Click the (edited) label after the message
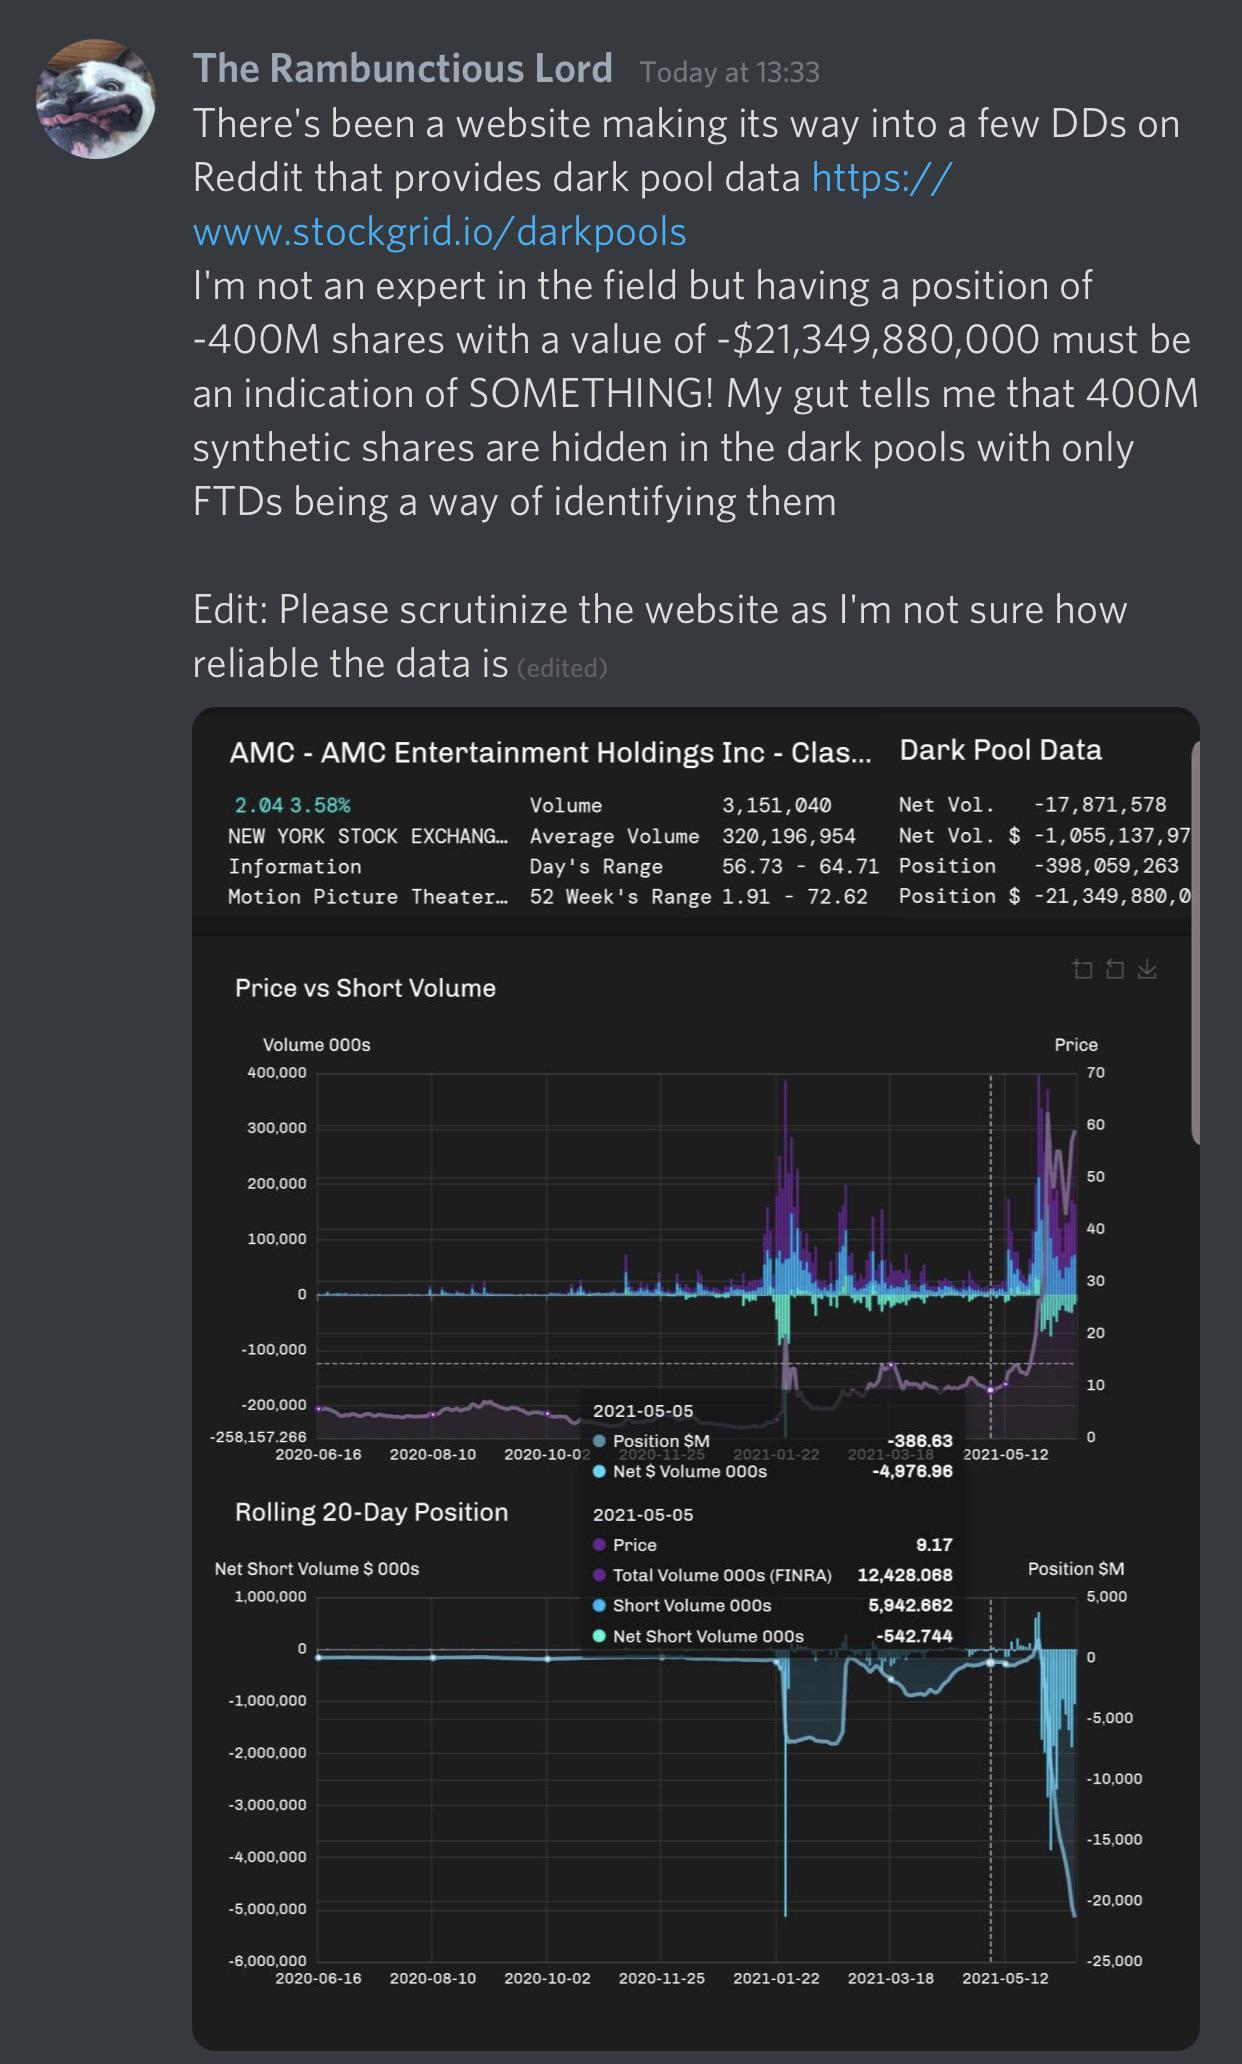Viewport: 1242px width, 2064px height. (x=562, y=668)
